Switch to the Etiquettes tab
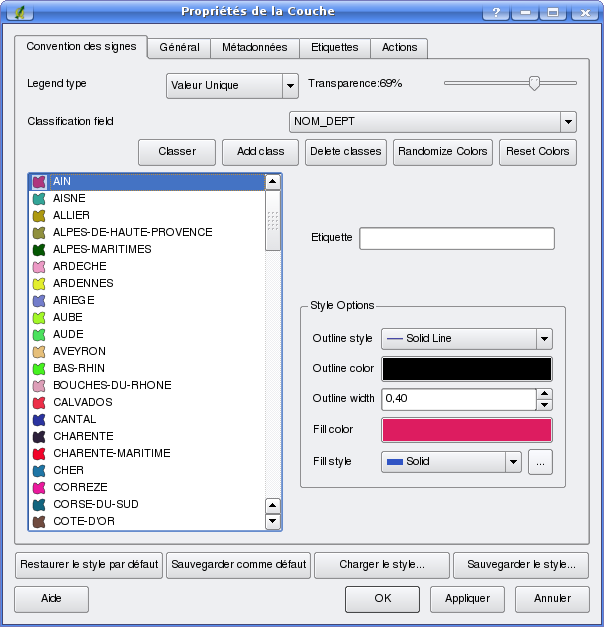 point(334,48)
